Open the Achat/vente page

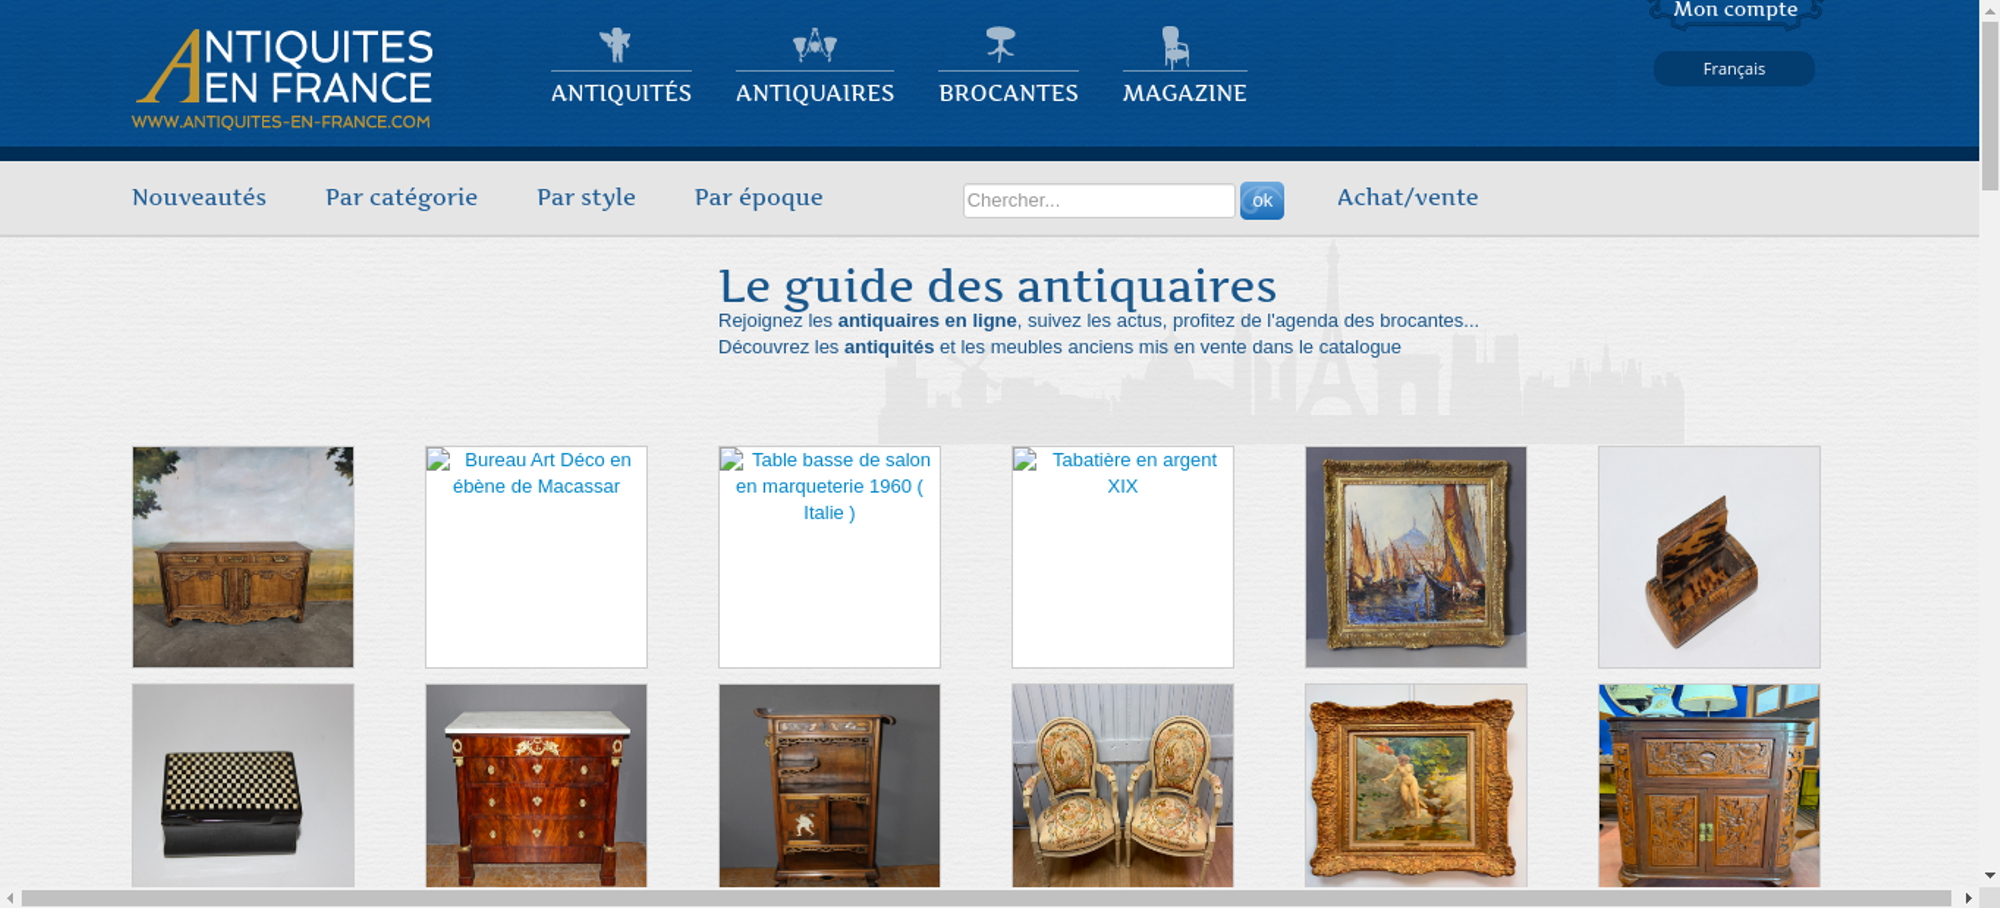pos(1407,197)
